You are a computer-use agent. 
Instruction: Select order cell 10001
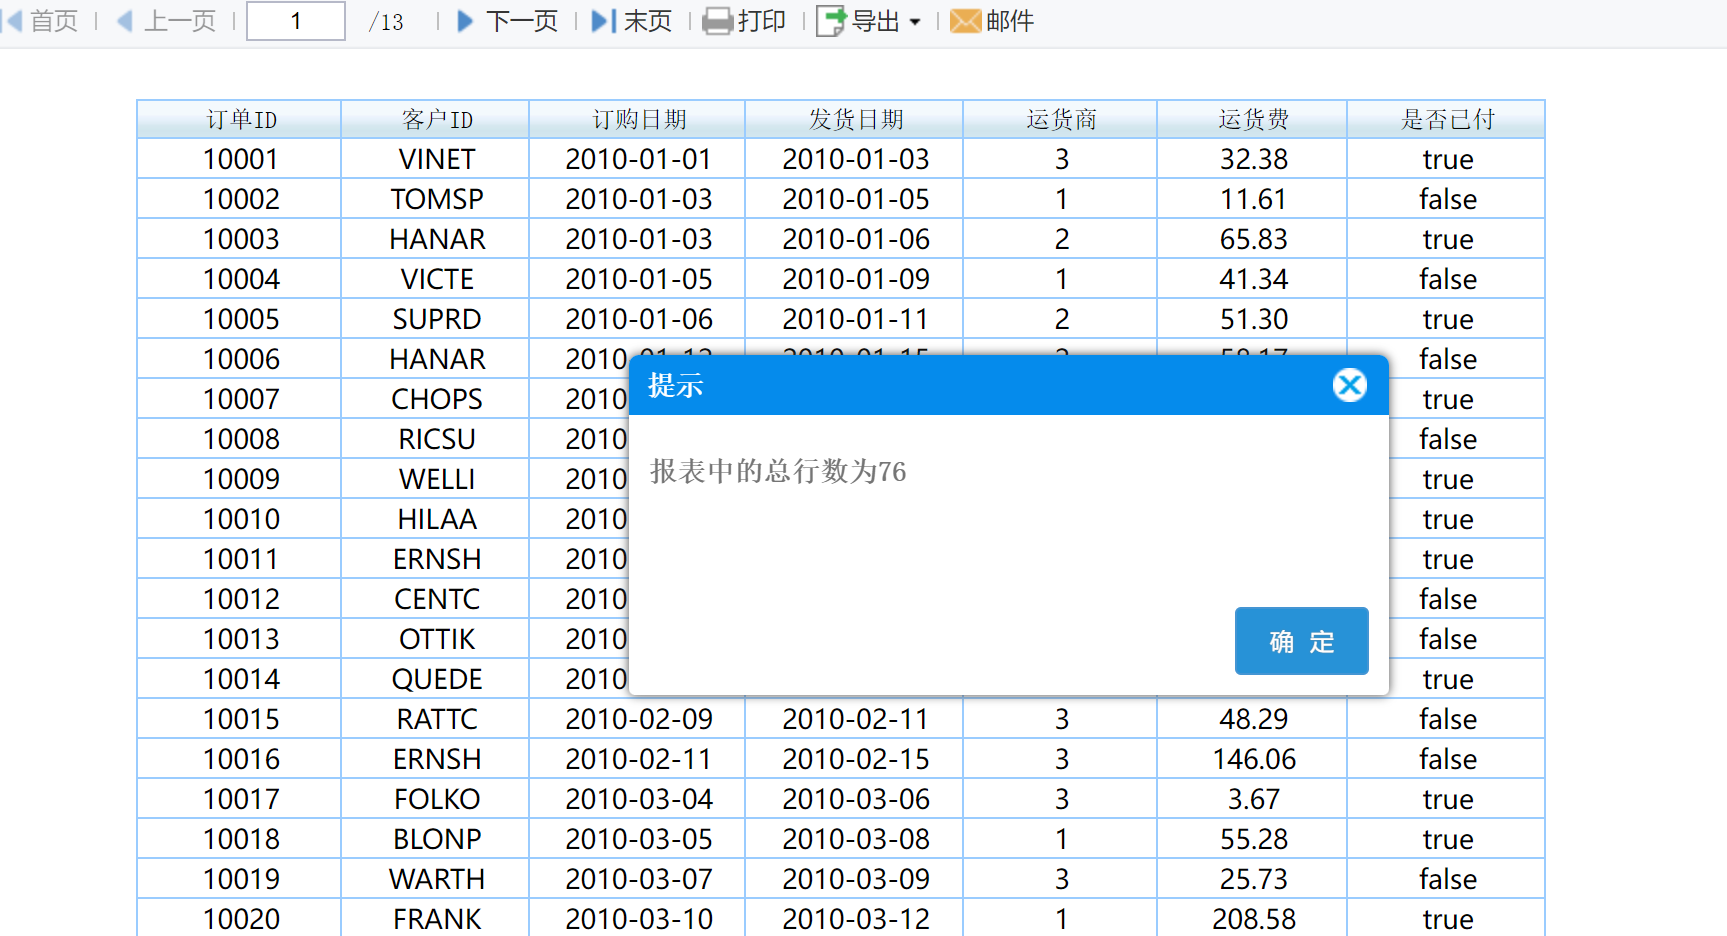pos(240,159)
